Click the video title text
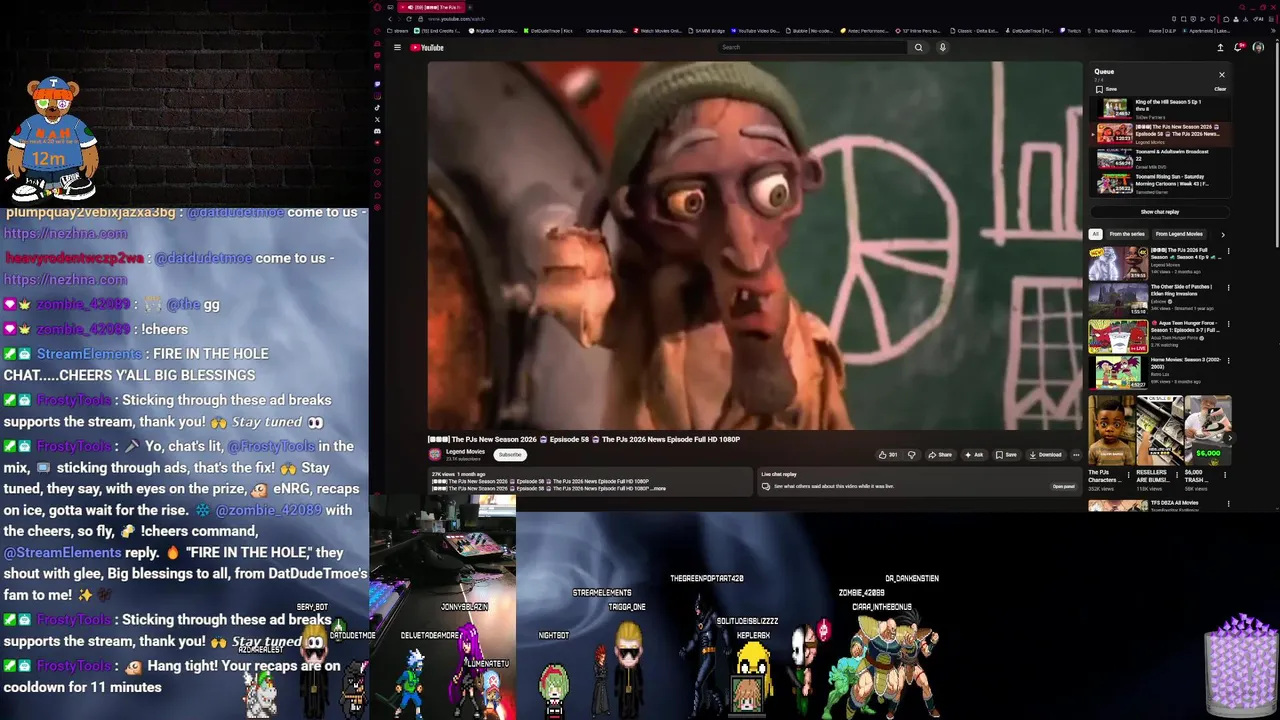1280x720 pixels. point(585,439)
